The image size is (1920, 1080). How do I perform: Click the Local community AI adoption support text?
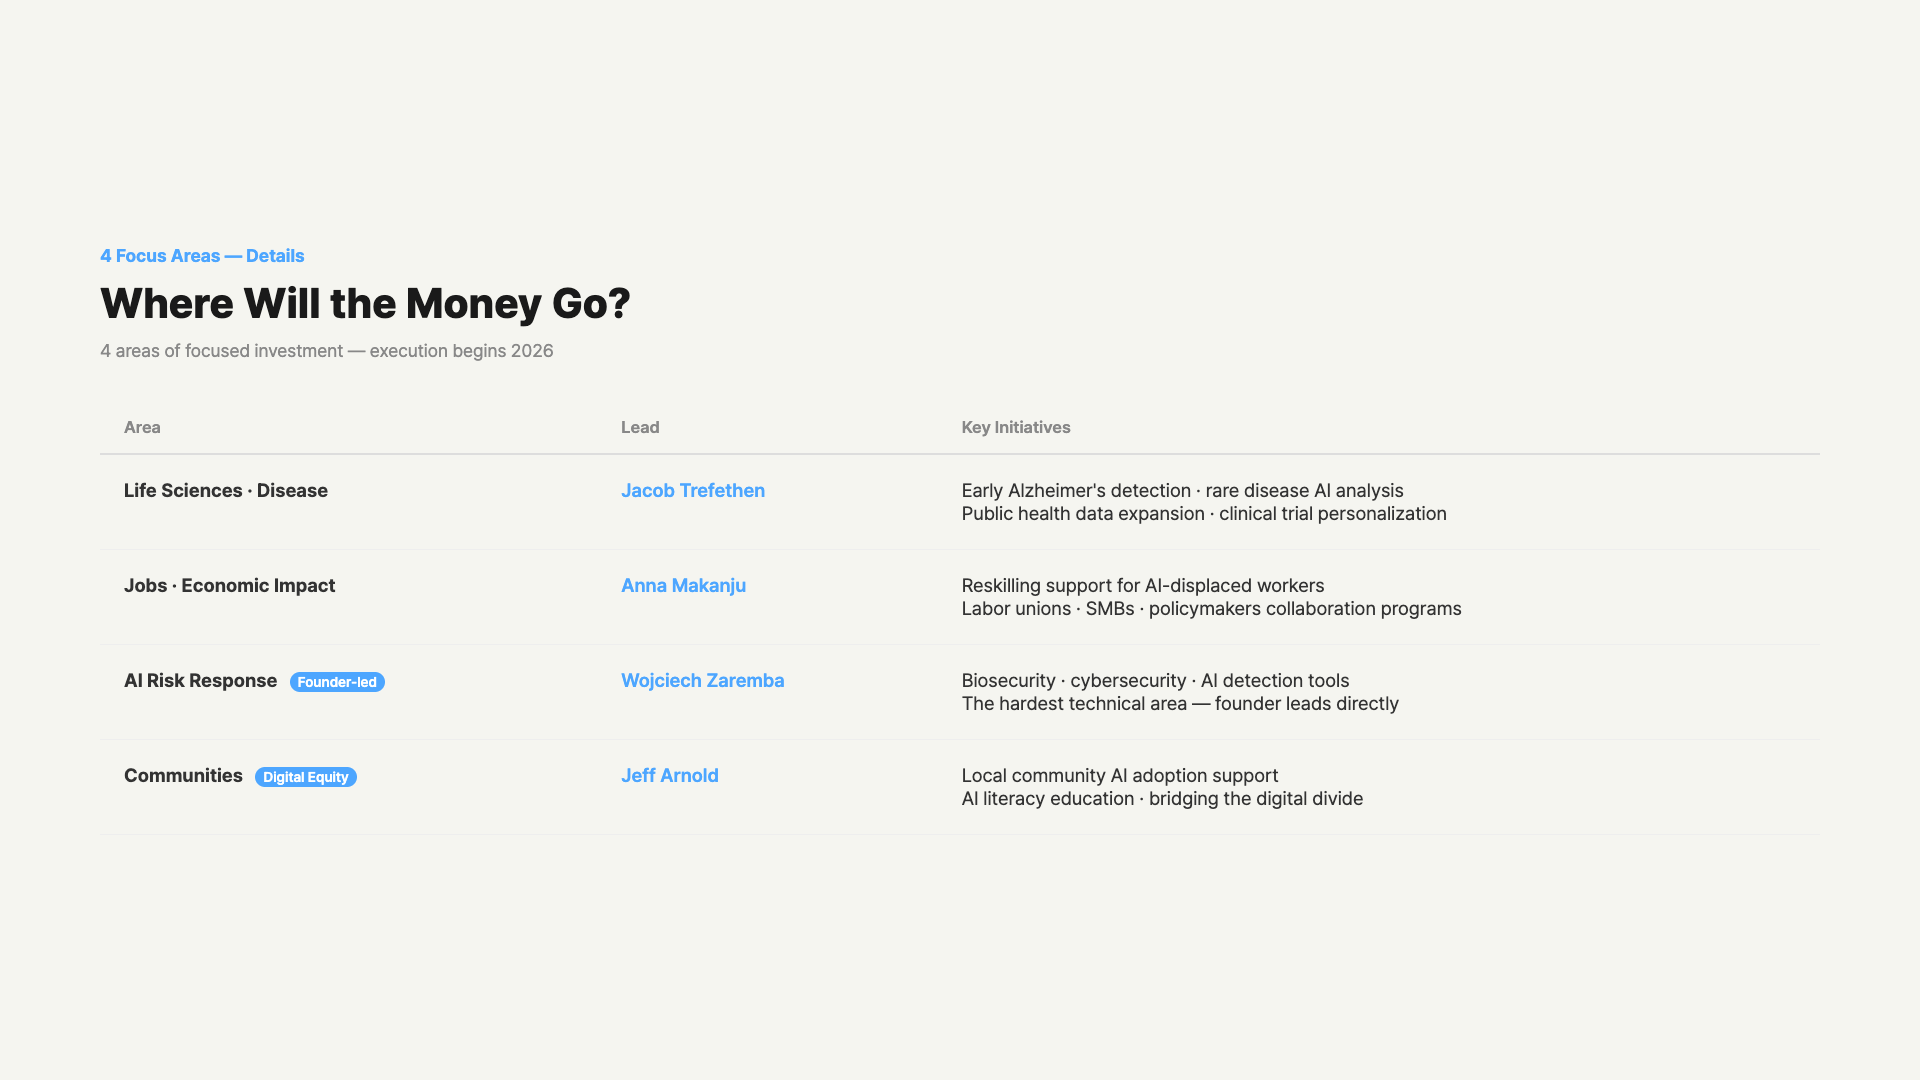click(x=1119, y=776)
